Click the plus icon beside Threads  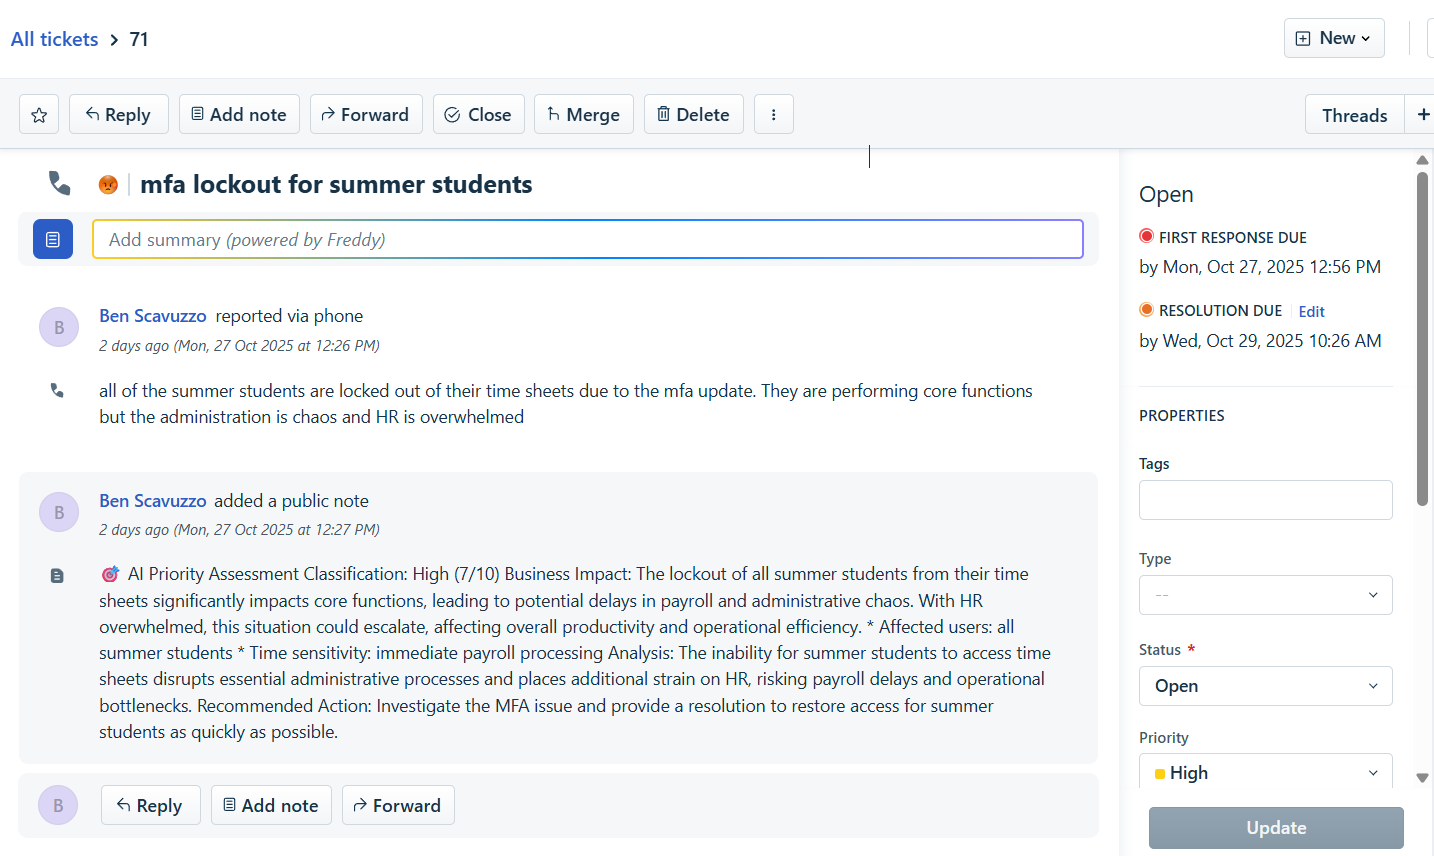tap(1422, 115)
